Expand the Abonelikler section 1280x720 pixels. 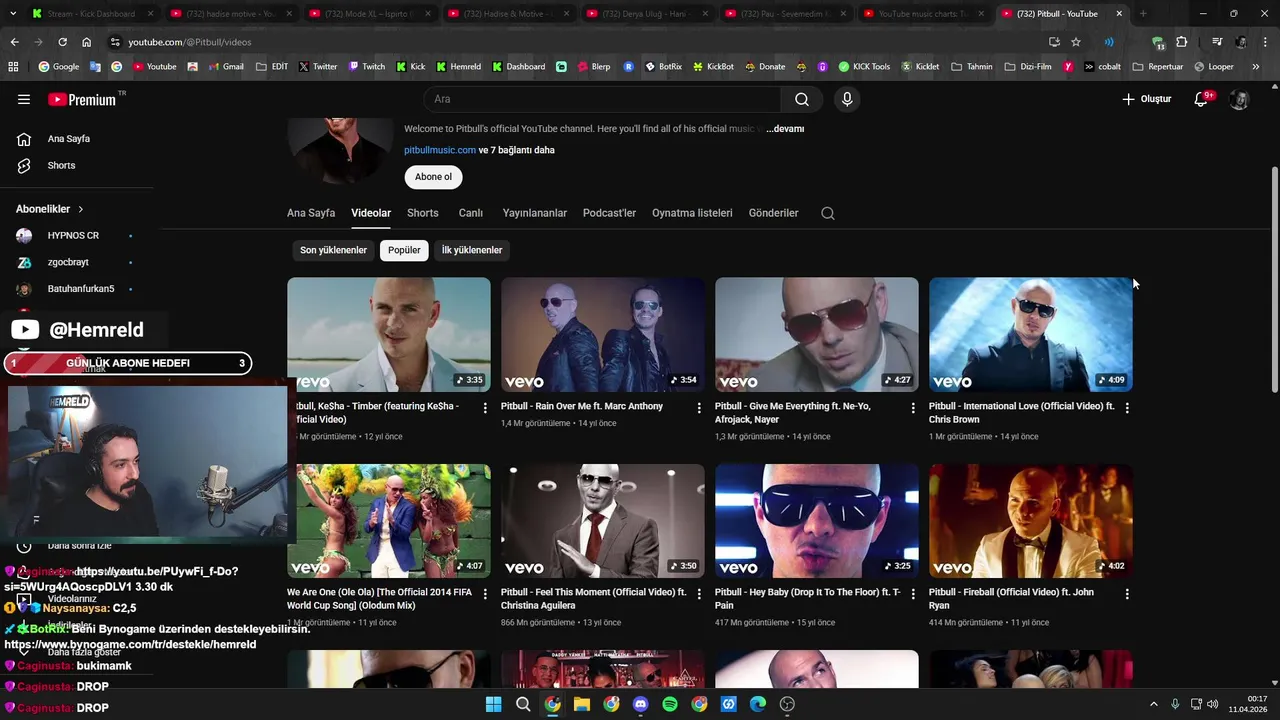coord(50,209)
